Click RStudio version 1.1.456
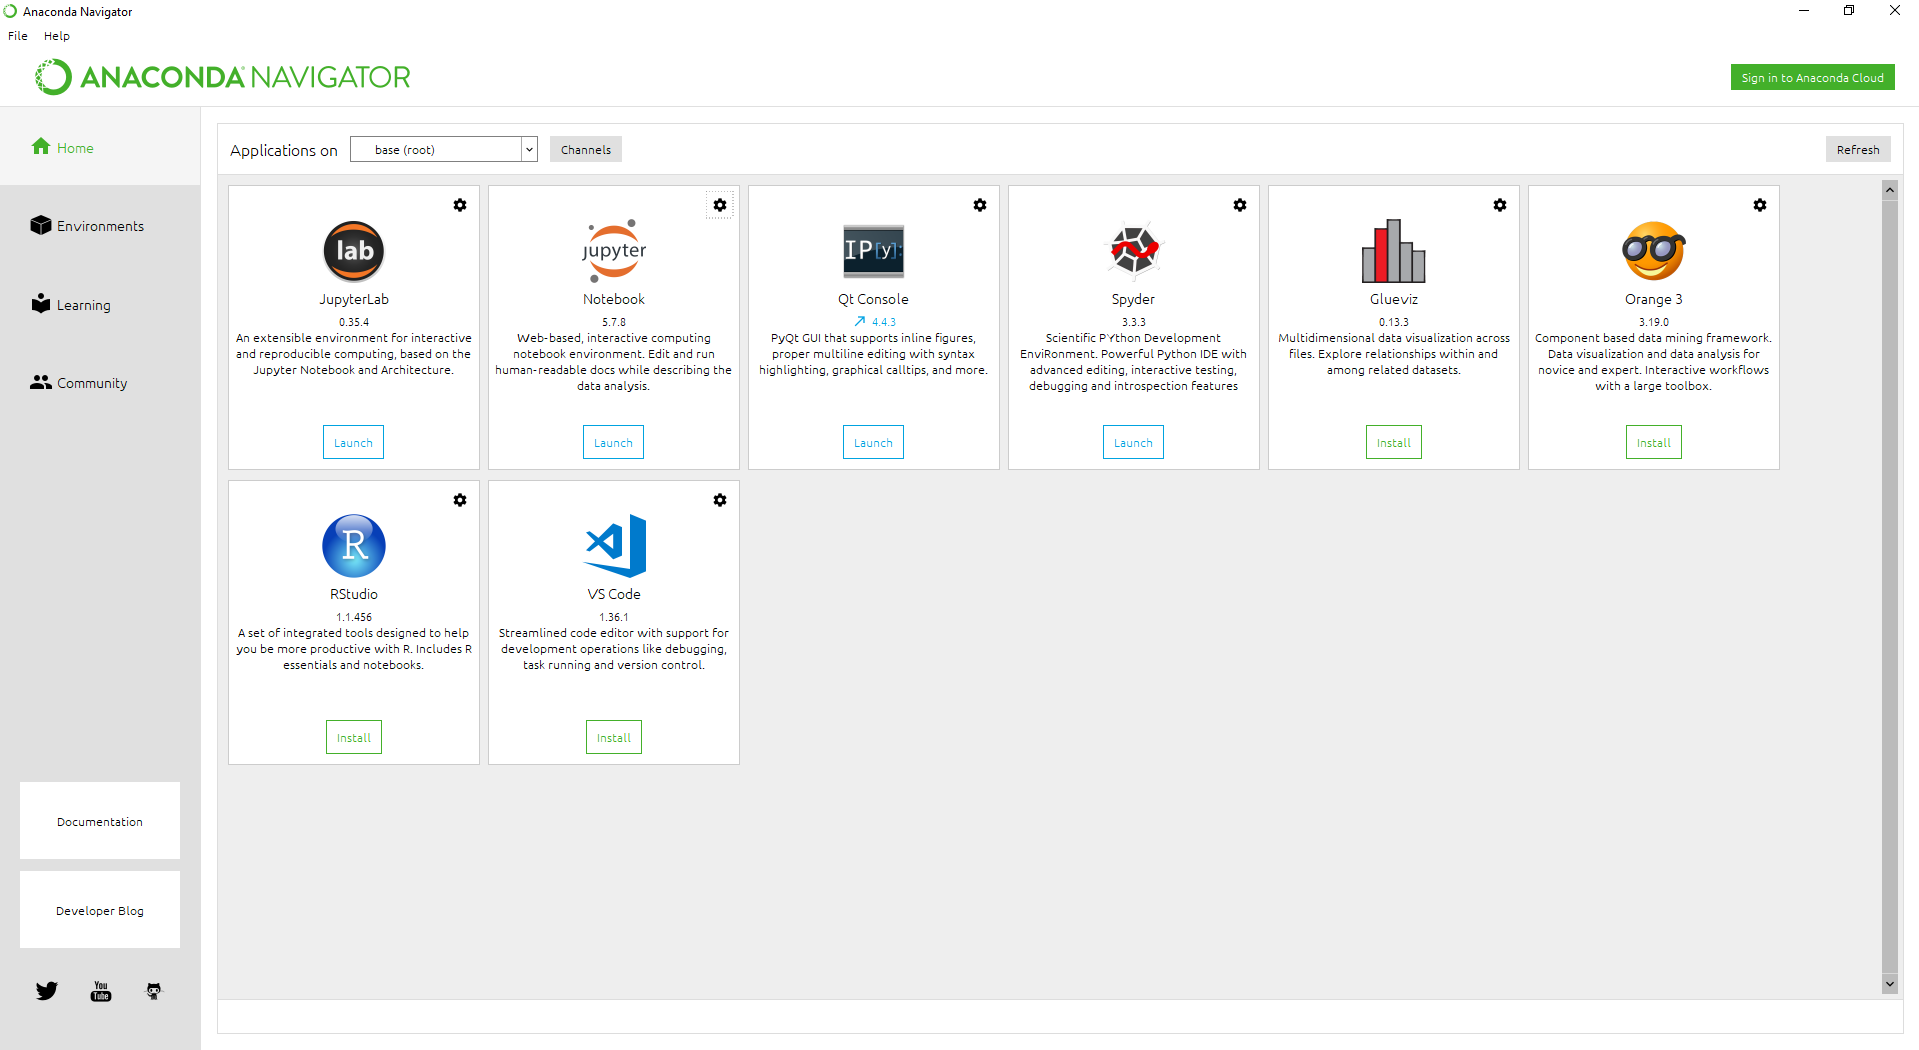This screenshot has width=1919, height=1050. pos(354,617)
